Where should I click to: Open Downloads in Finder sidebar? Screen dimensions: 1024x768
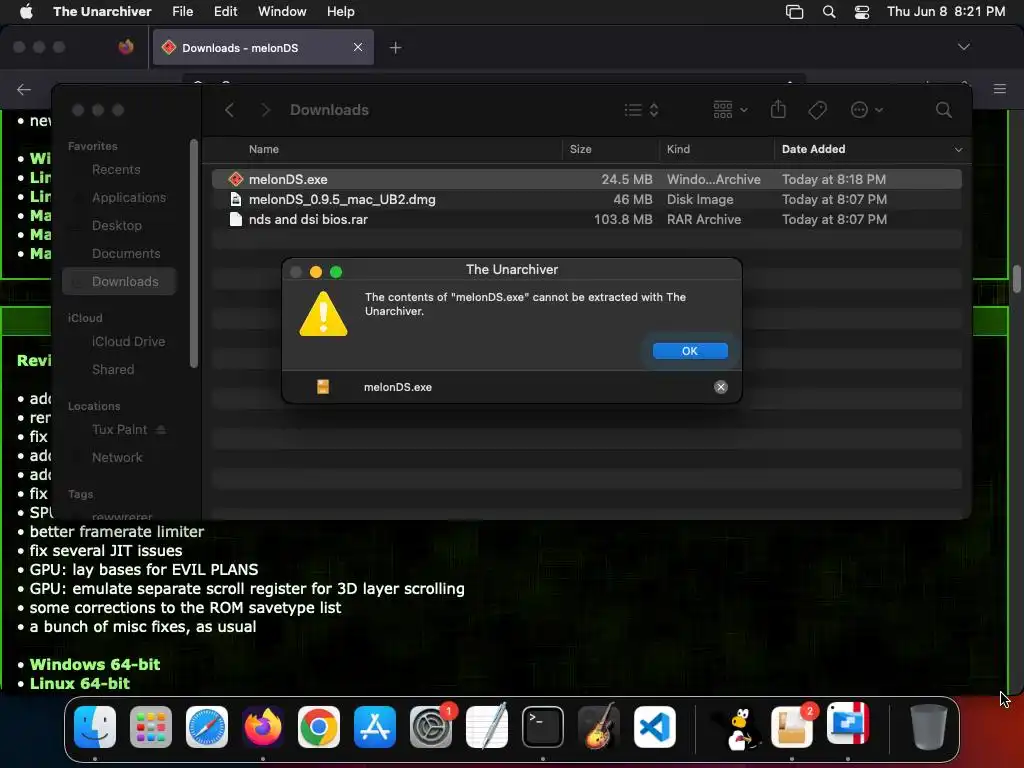coord(120,281)
